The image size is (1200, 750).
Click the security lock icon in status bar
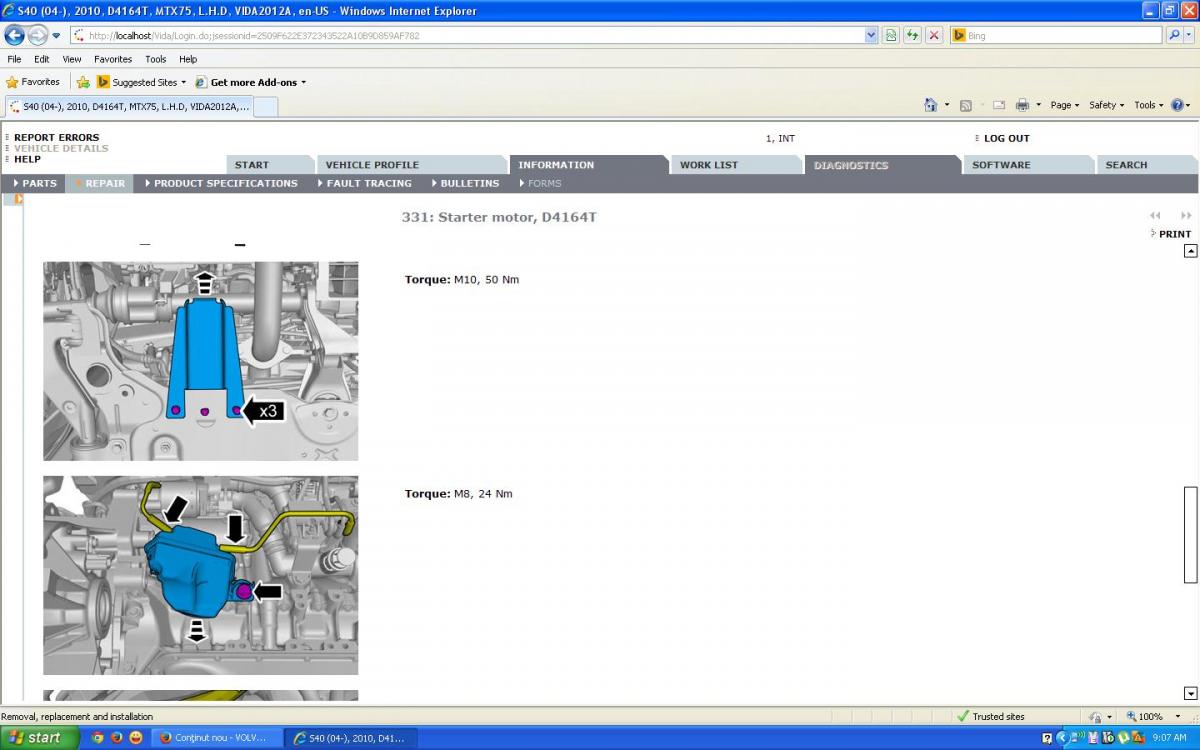click(x=1096, y=717)
